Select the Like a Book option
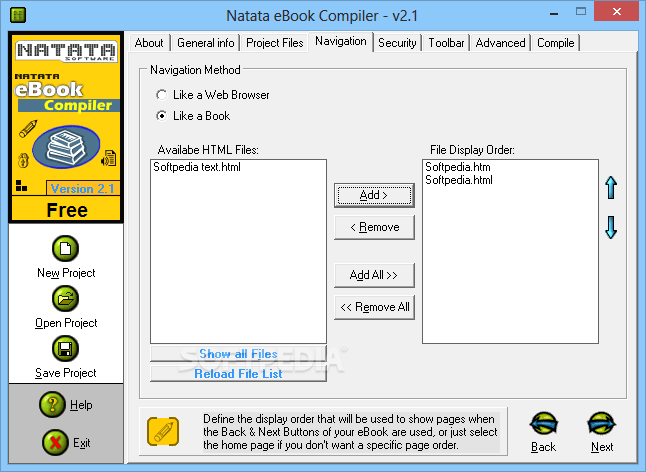The height and width of the screenshot is (472, 646). click(193, 116)
